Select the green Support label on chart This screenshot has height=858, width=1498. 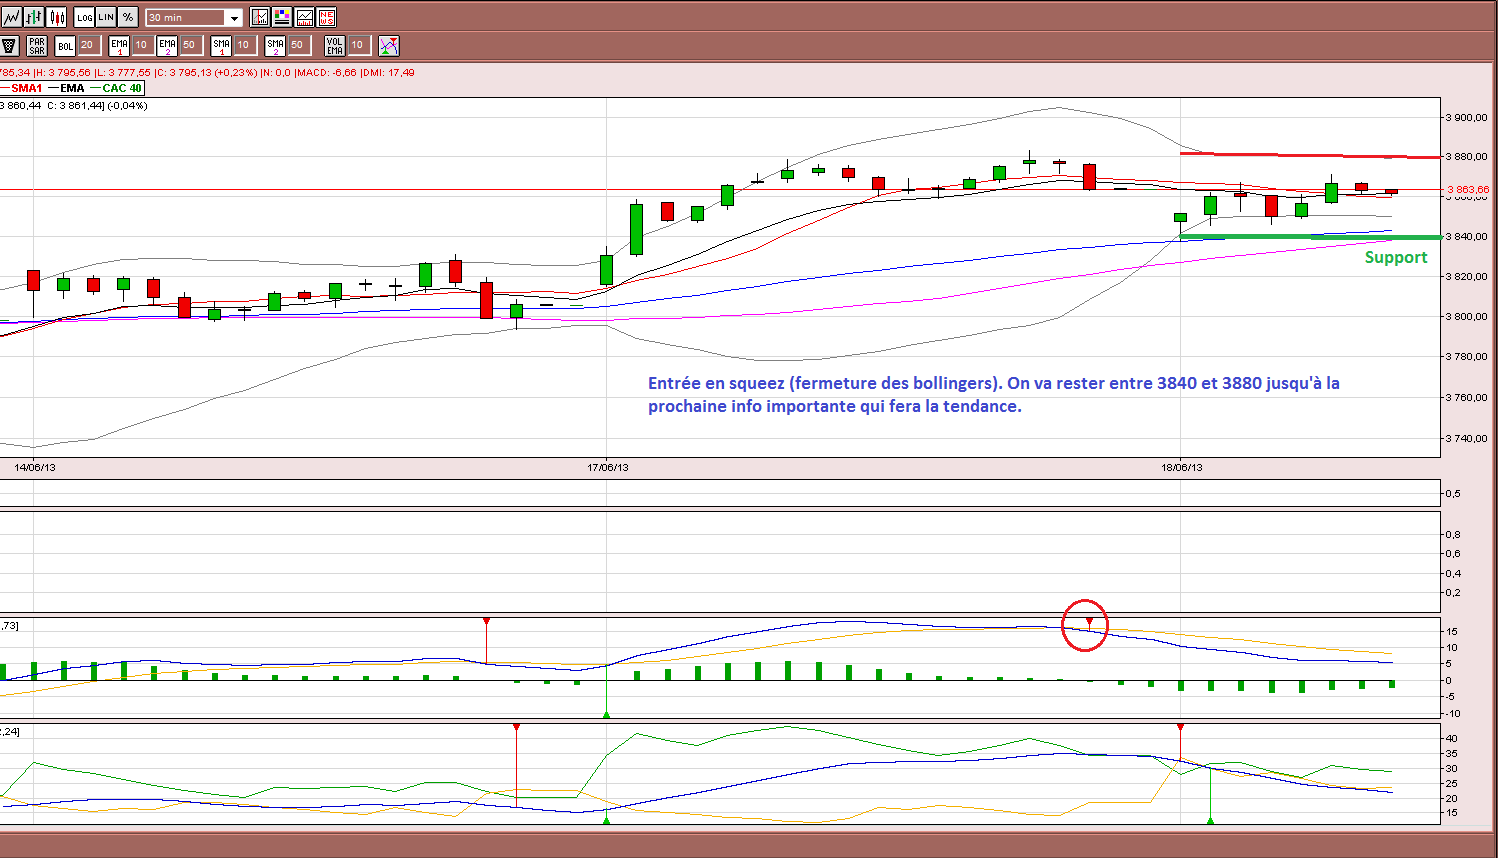[x=1396, y=257]
